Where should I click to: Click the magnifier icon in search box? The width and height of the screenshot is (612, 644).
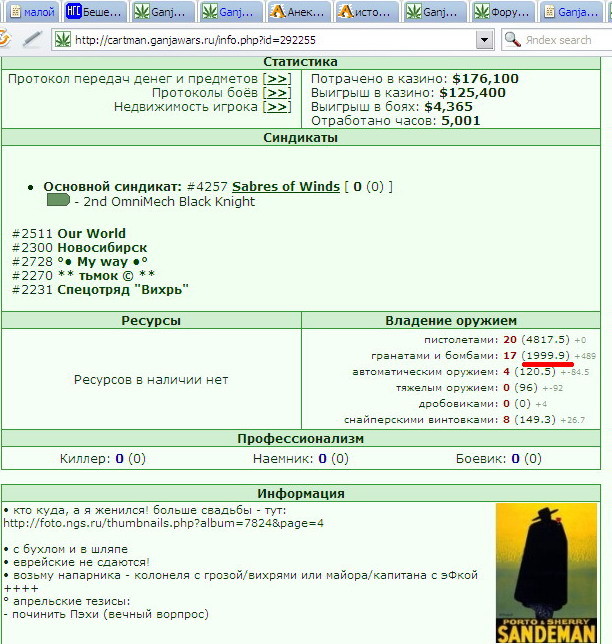pyautogui.click(x=512, y=39)
